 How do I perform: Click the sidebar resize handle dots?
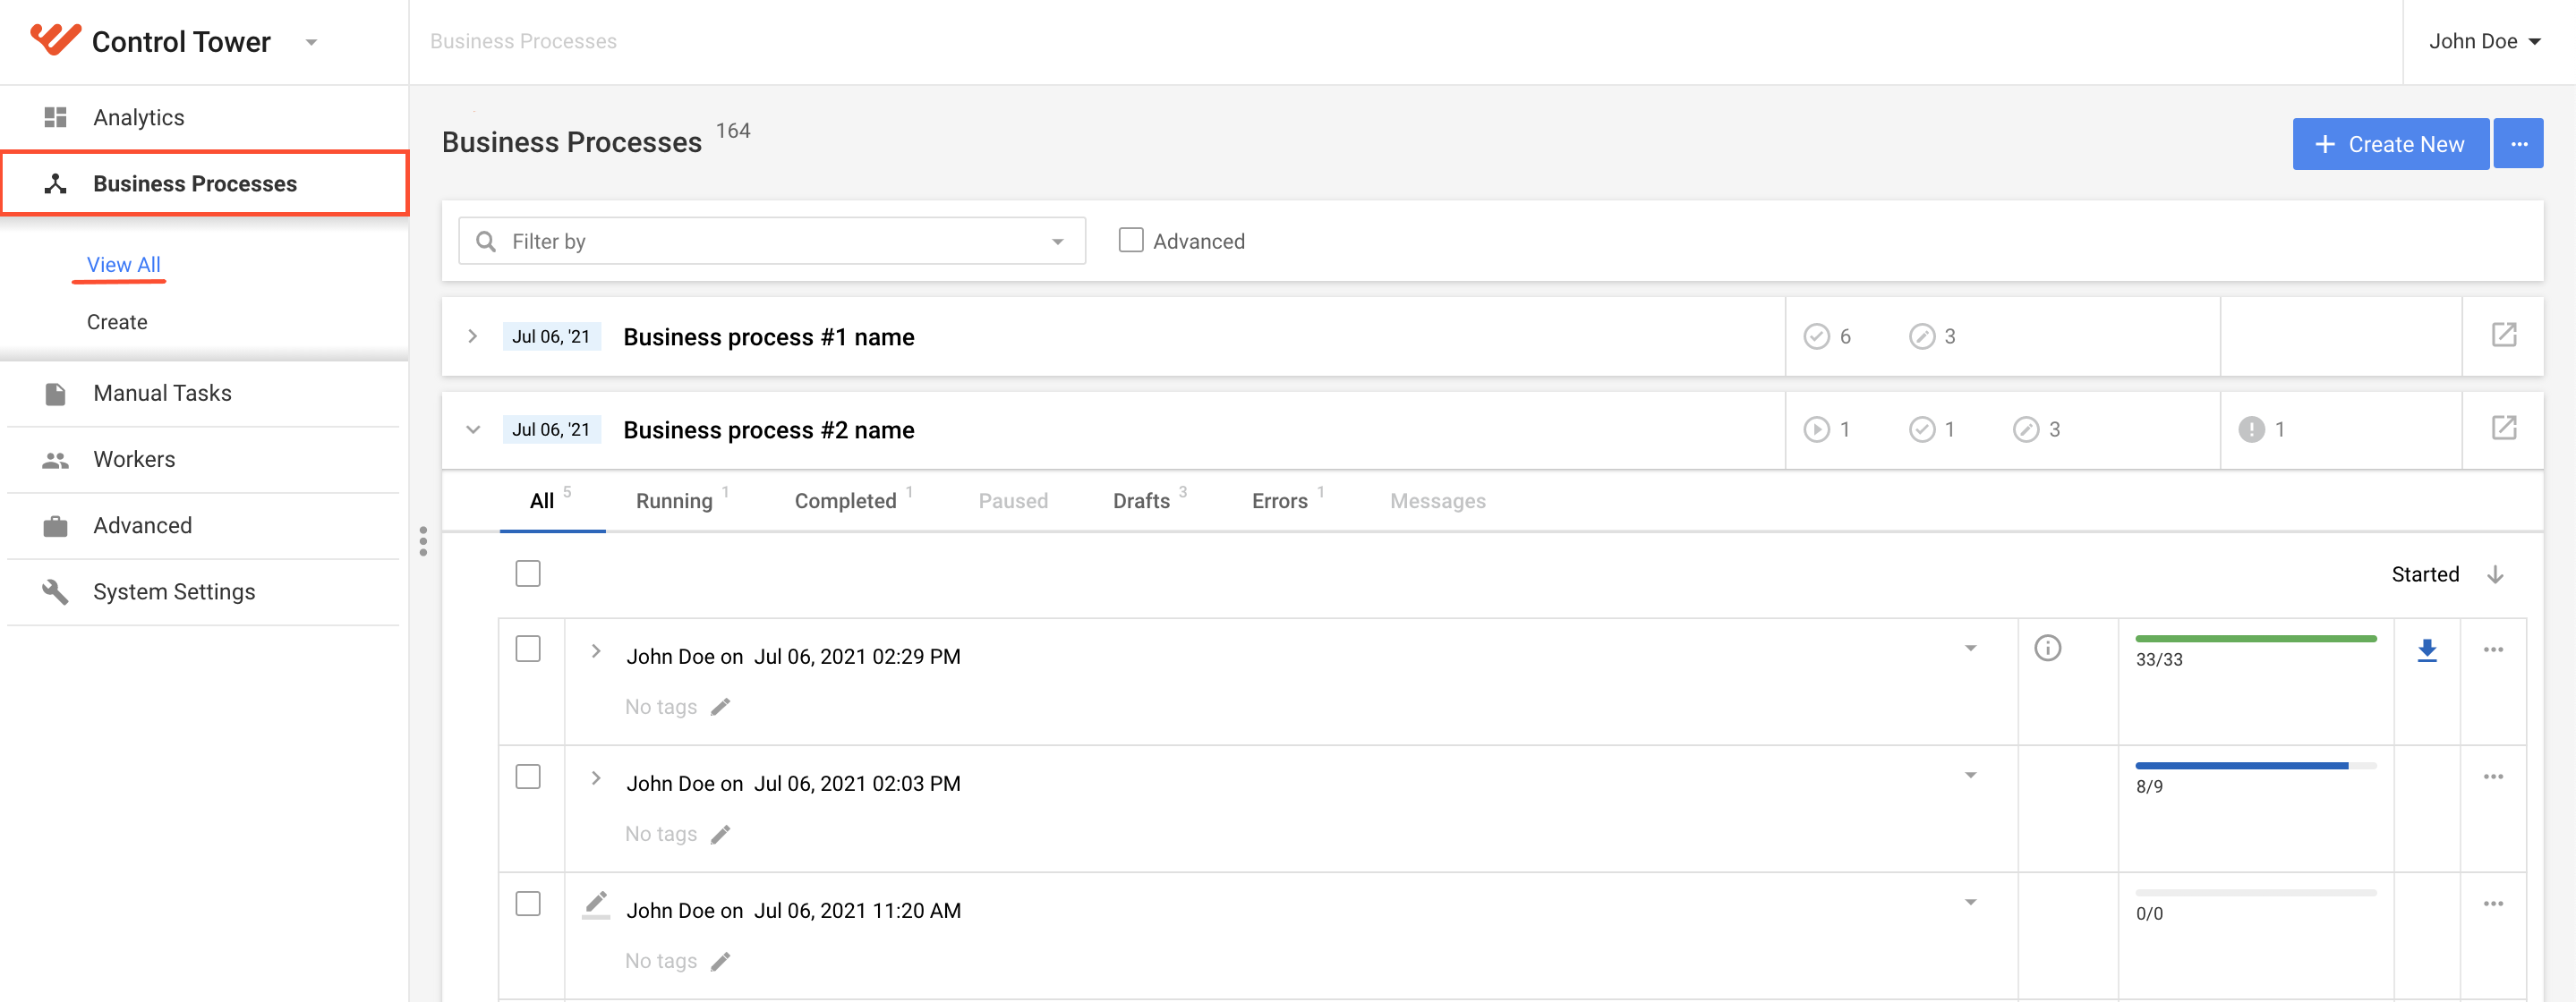pos(423,541)
